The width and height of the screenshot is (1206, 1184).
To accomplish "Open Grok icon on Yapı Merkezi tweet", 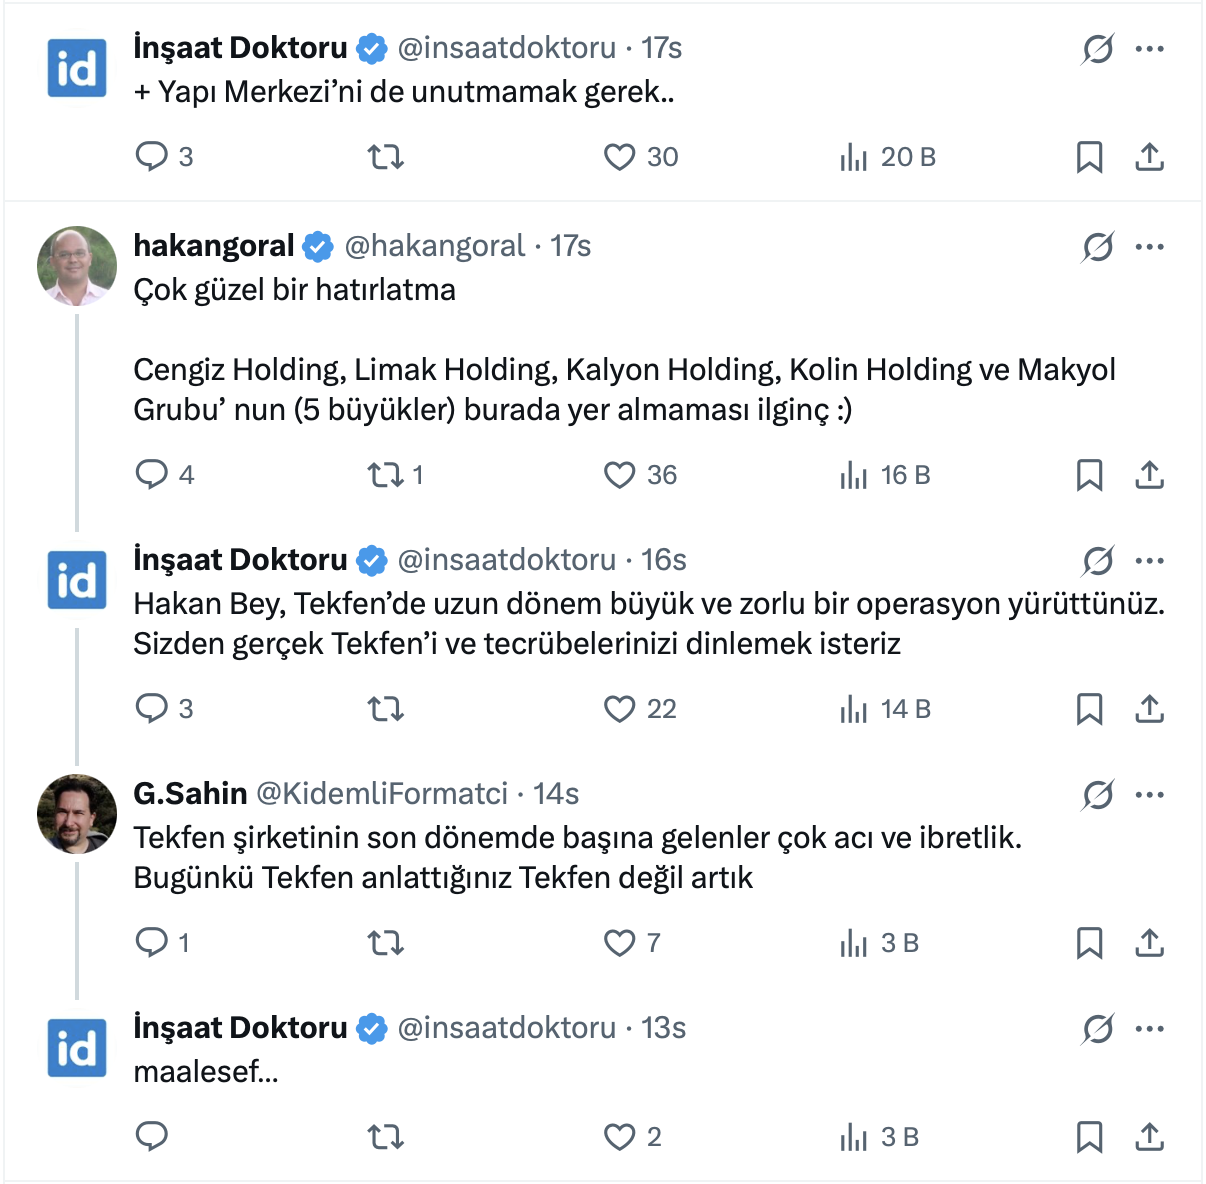I will [1098, 48].
